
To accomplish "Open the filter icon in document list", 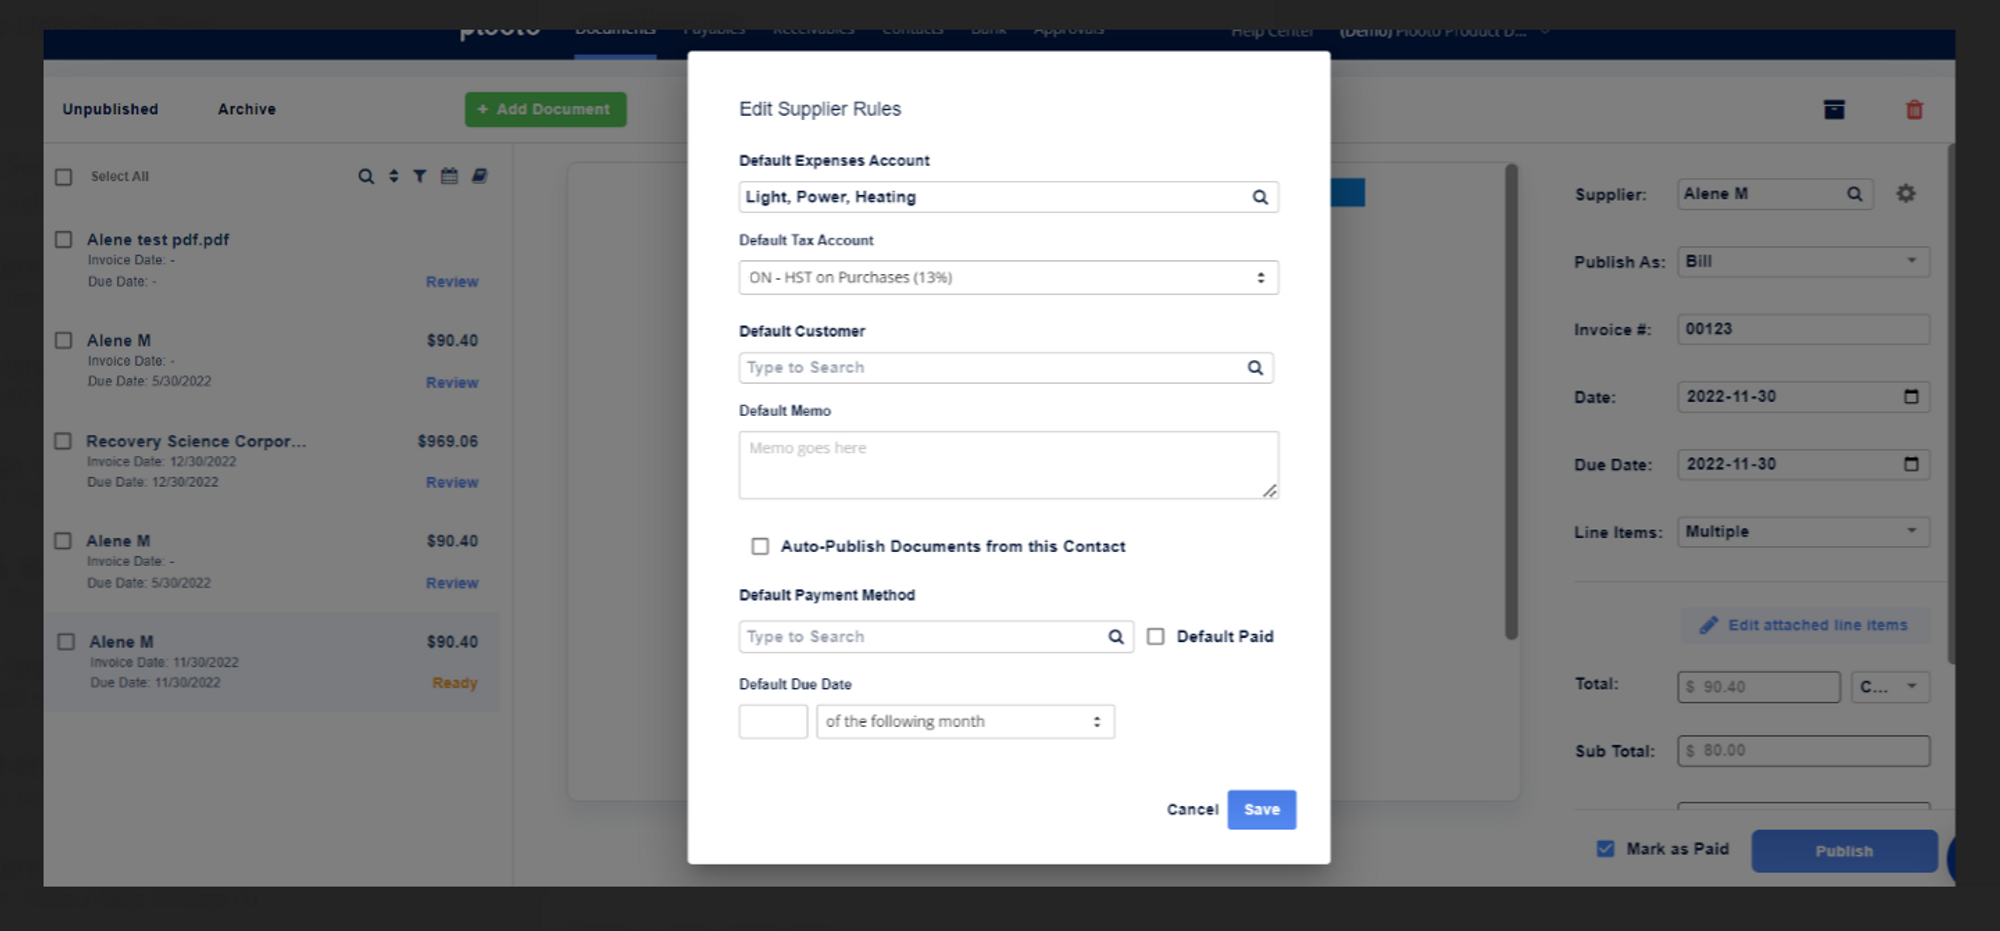I will 420,177.
